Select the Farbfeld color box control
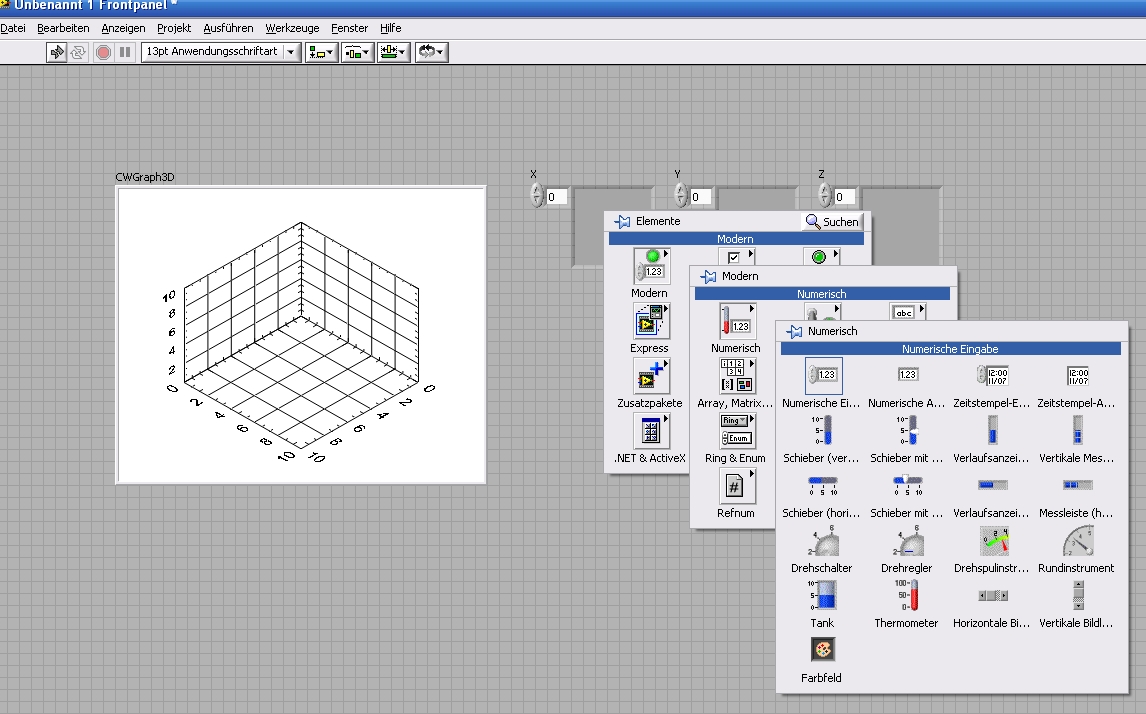This screenshot has height=714, width=1146. pyautogui.click(x=822, y=651)
